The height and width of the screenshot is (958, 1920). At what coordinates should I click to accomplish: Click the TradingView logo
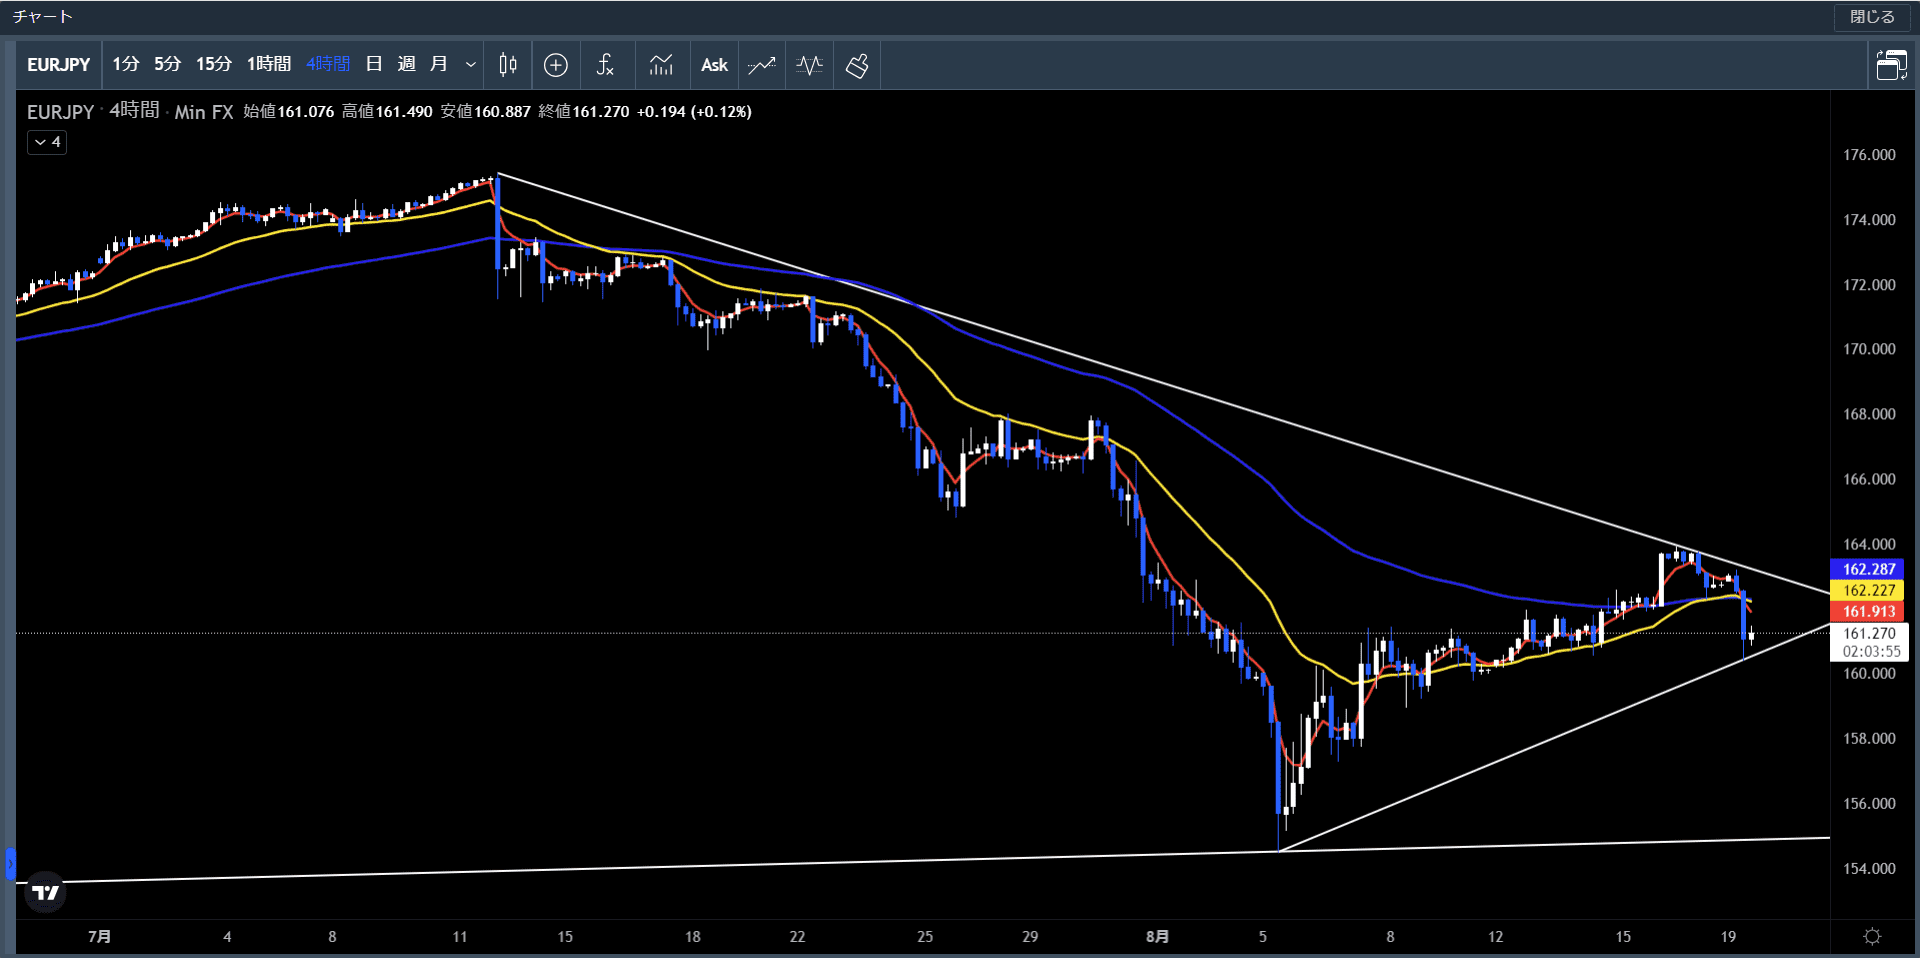coord(46,892)
